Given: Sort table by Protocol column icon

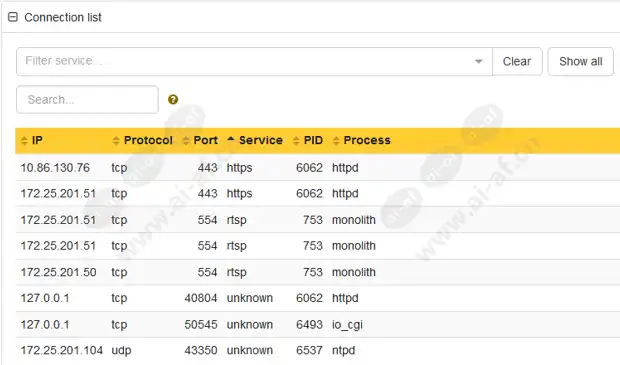Looking at the screenshot, I should coord(116,140).
